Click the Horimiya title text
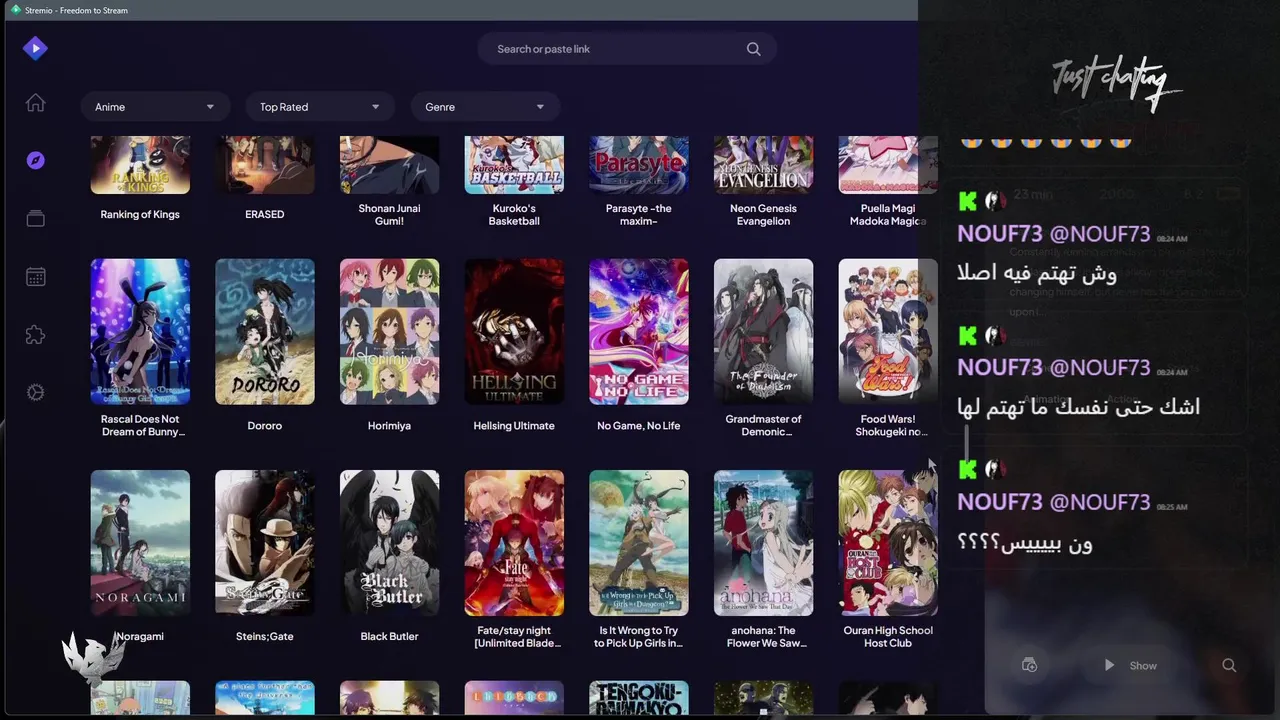The image size is (1280, 720). click(389, 425)
